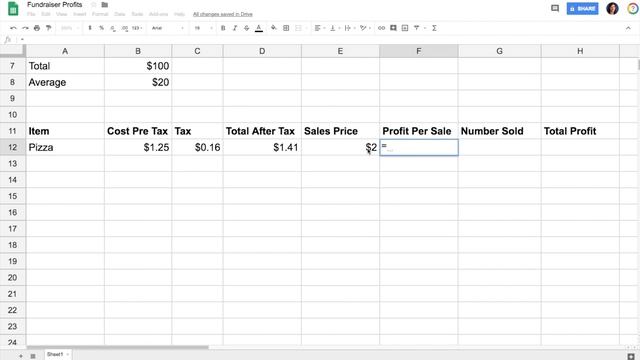Screen dimensions: 640x360
Task: Select the $100 Total cell
Action: coord(138,66)
